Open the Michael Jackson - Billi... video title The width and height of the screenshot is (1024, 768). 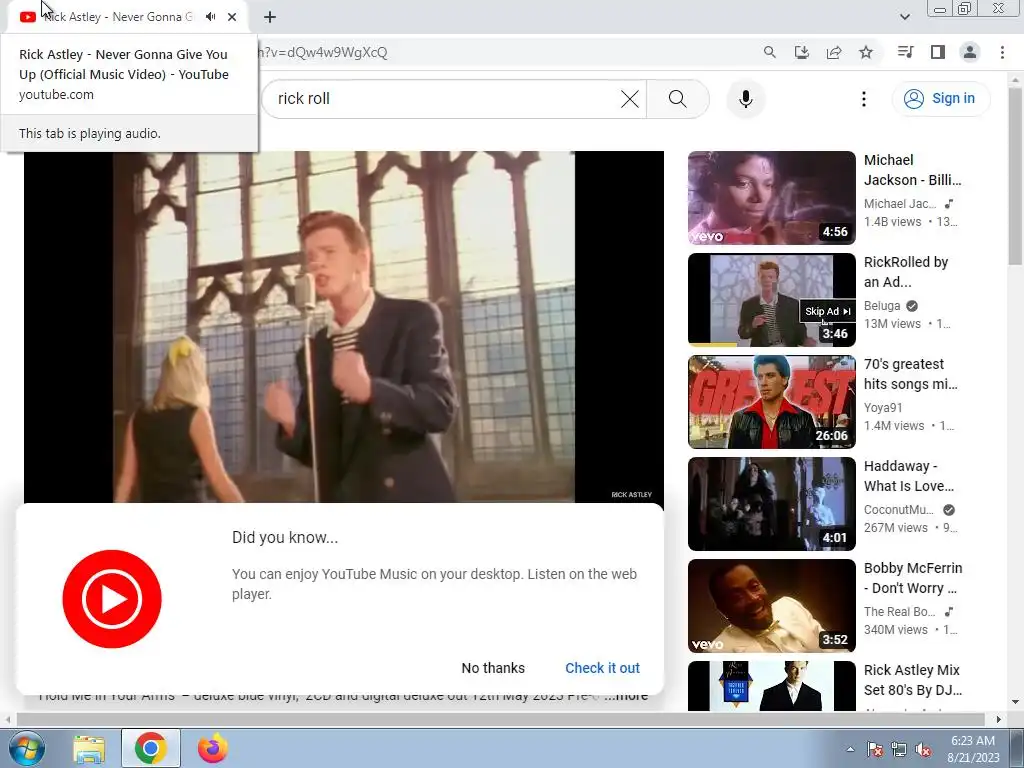click(x=912, y=170)
